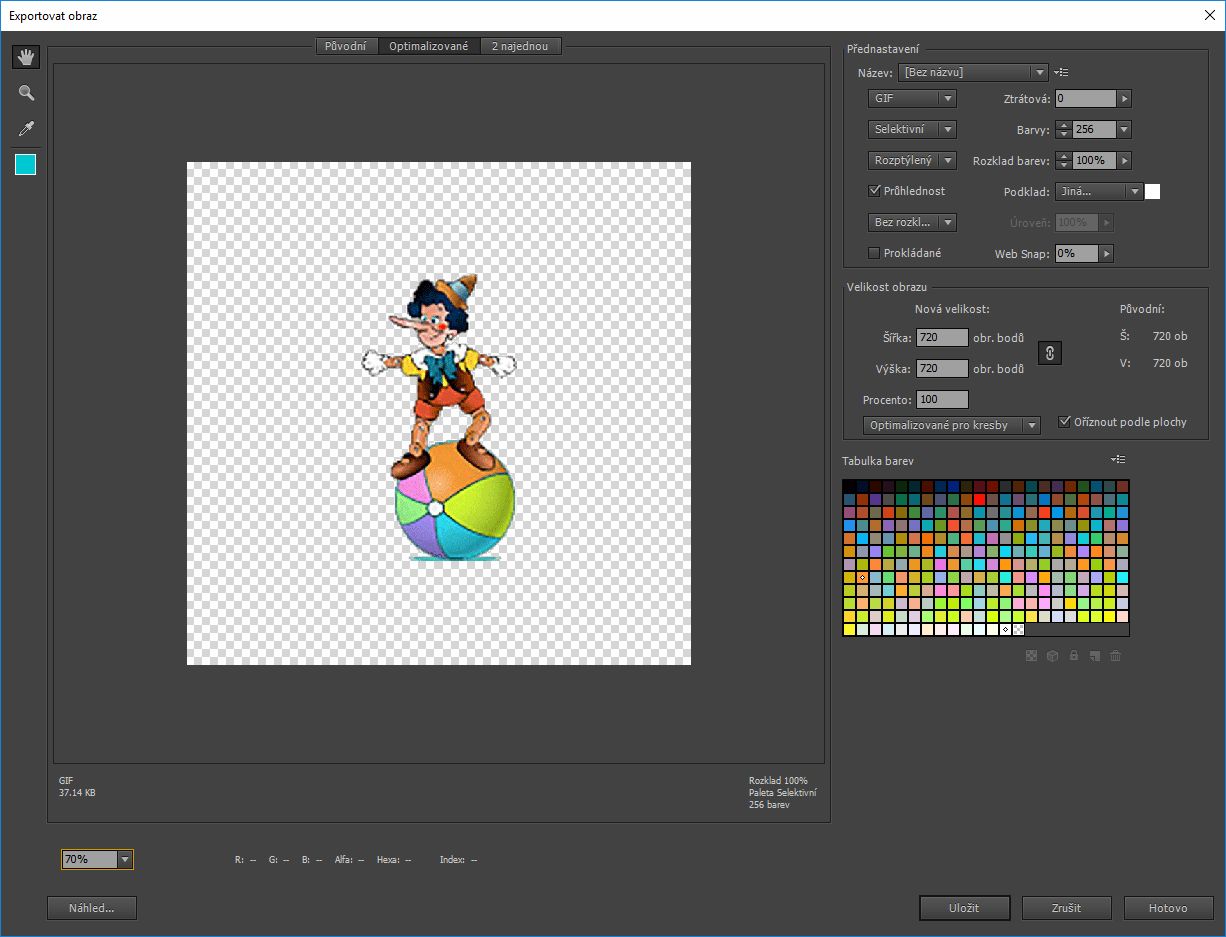Click the Zrušit button
This screenshot has height=937, width=1226.
(x=1066, y=908)
